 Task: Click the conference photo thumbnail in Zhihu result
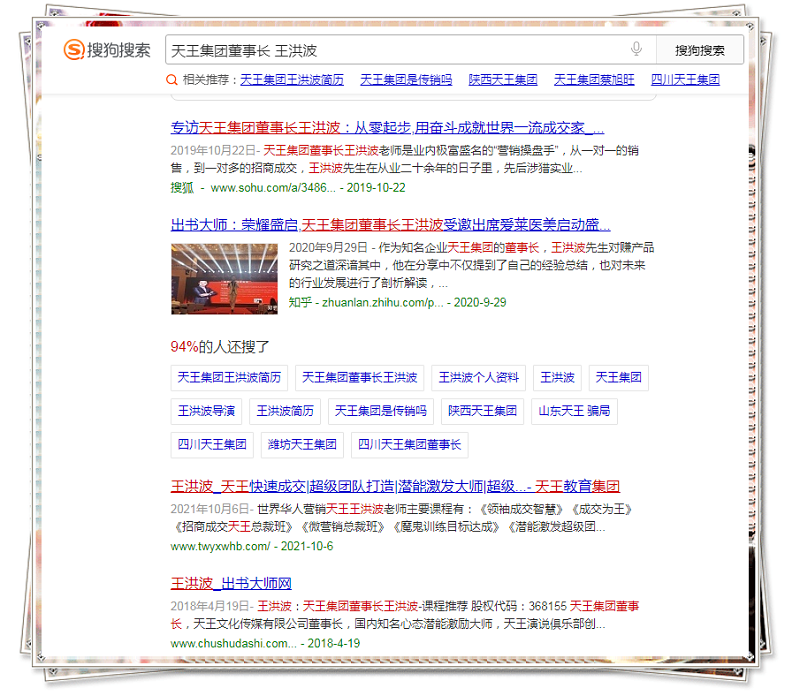pyautogui.click(x=224, y=278)
